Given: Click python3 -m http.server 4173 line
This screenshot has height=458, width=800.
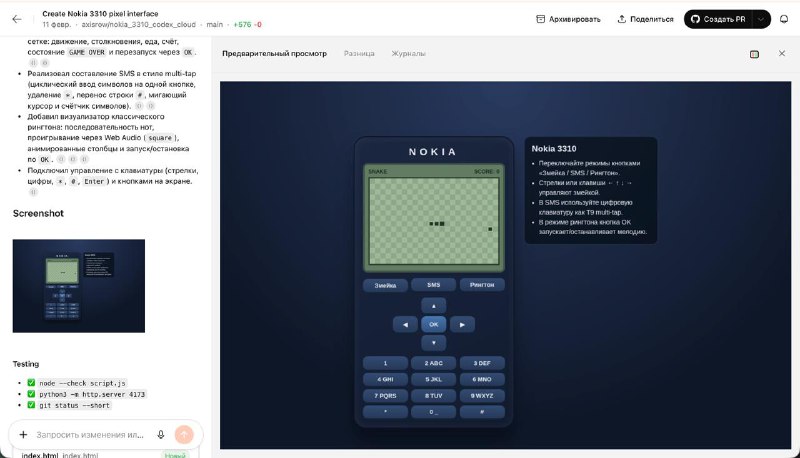Looking at the screenshot, I should click(x=92, y=394).
